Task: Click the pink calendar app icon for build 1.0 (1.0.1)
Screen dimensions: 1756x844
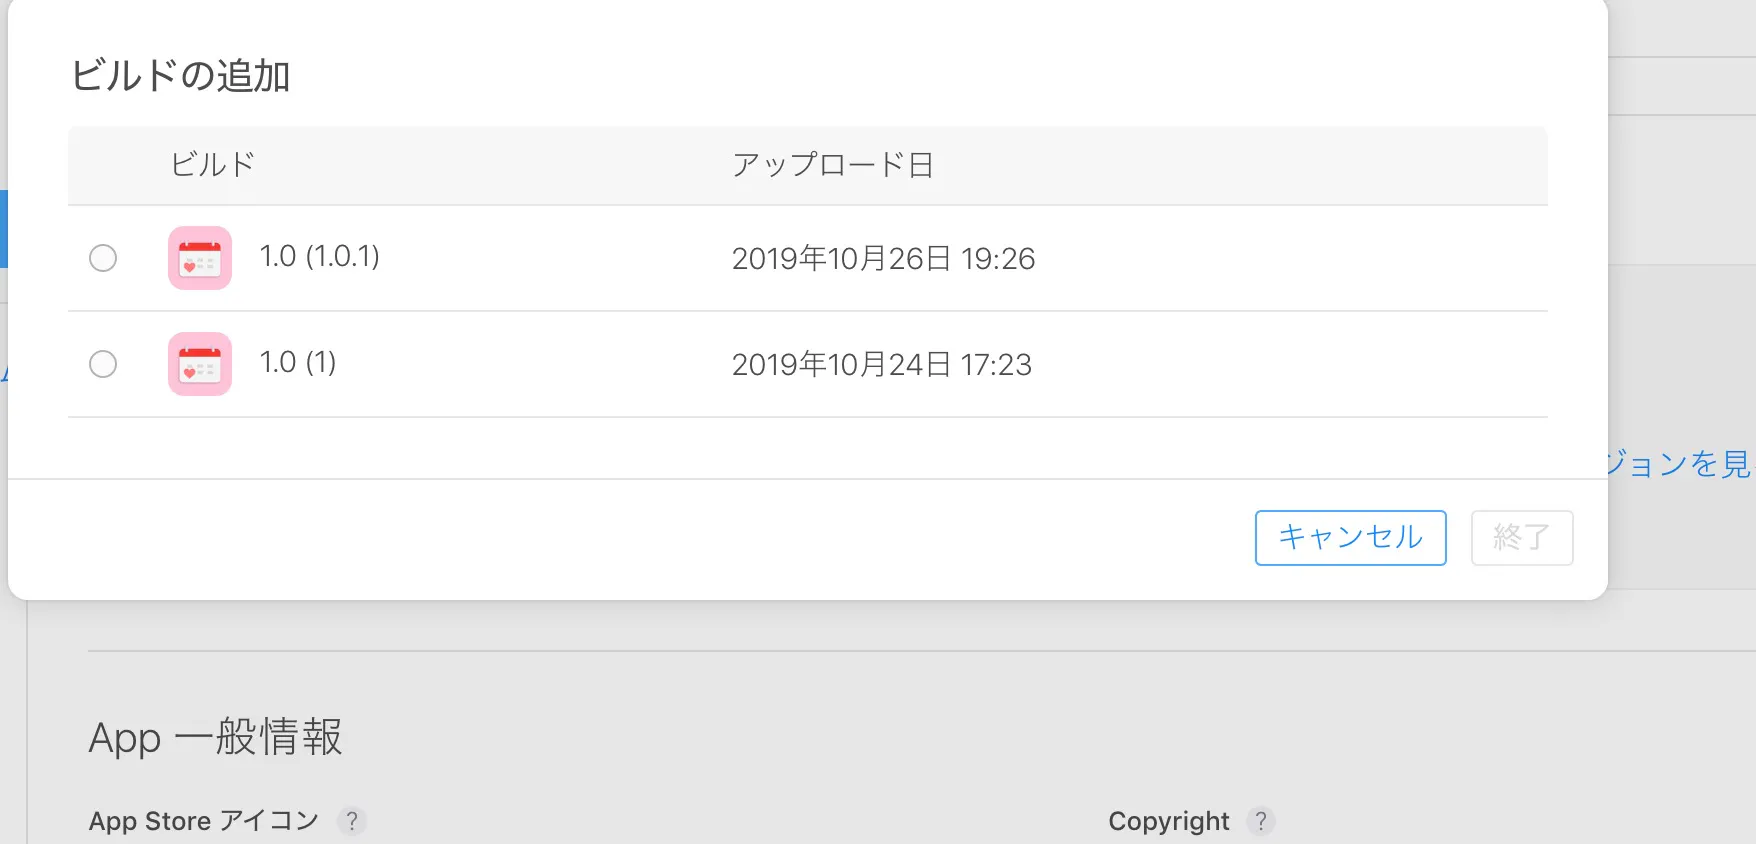Action: 199,258
